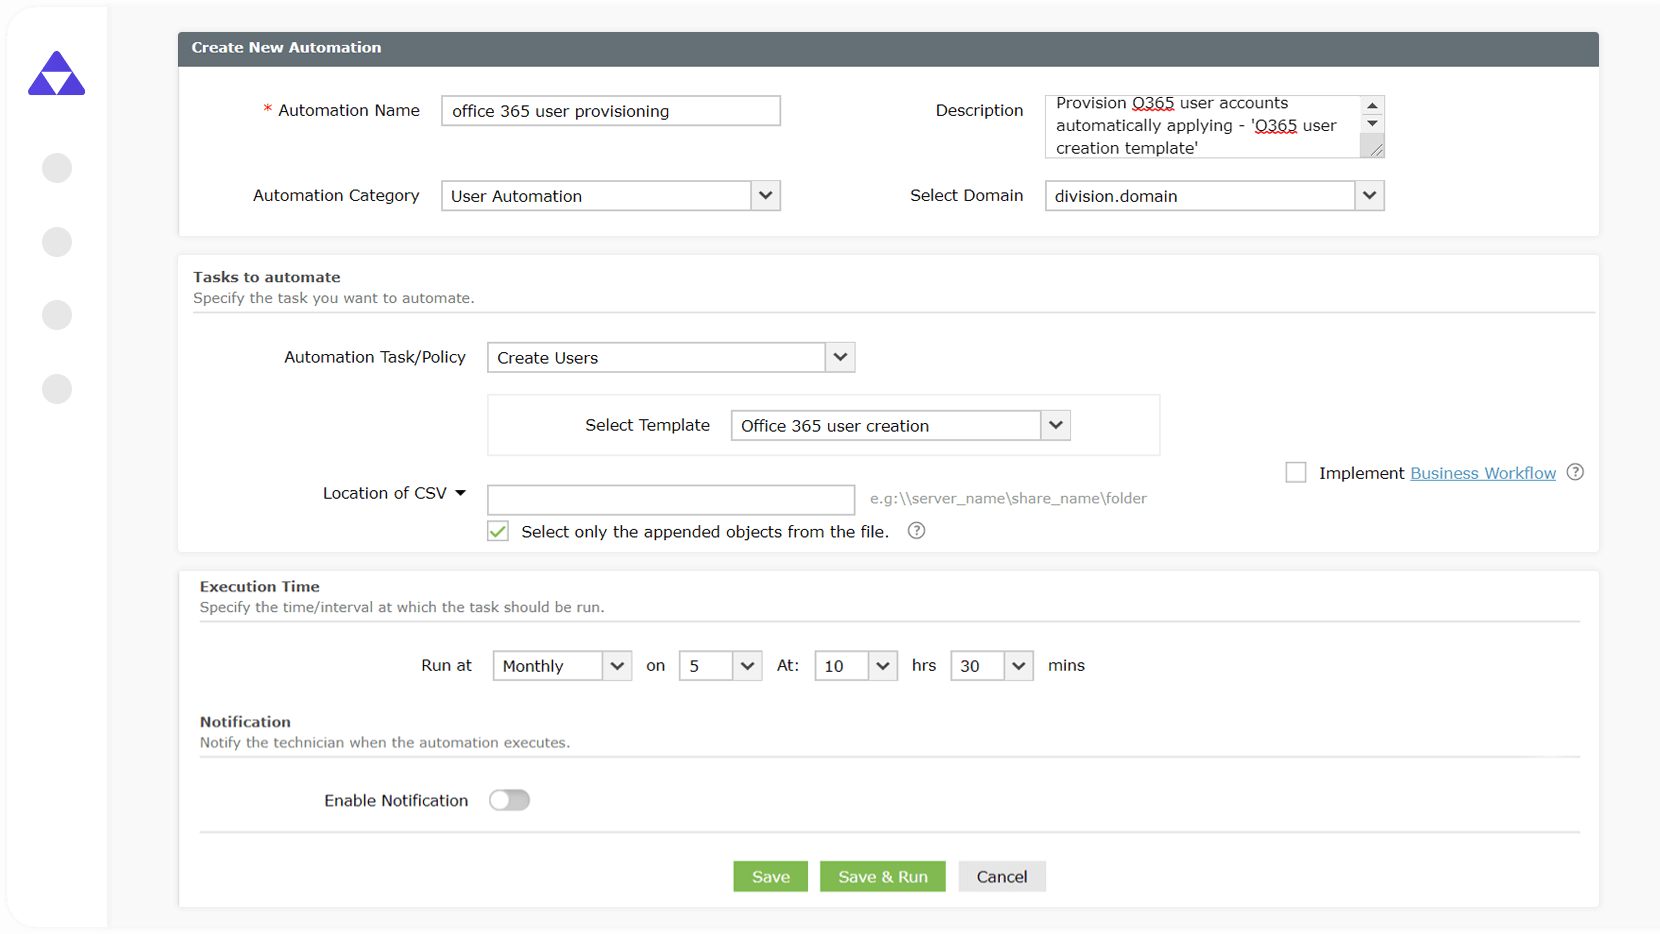Open the Automation Task/Policy dropdown
The height and width of the screenshot is (934, 1660).
click(671, 358)
